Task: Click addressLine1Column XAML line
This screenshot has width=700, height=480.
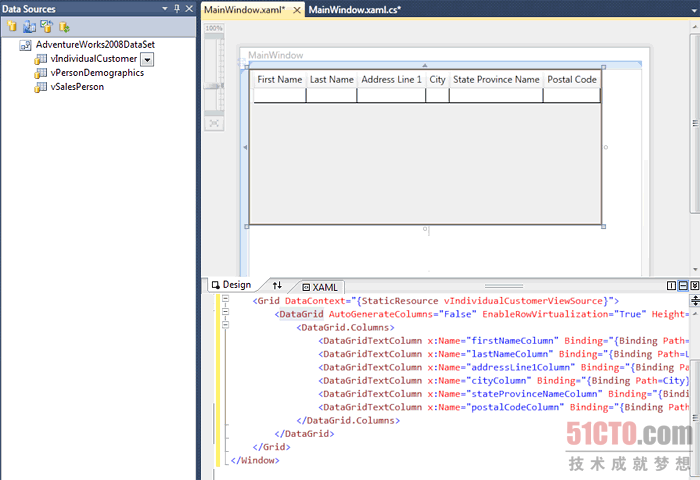Action: (504, 367)
